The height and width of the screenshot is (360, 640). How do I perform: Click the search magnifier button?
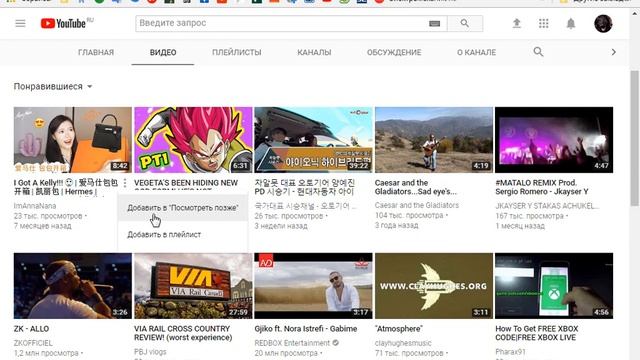click(465, 23)
